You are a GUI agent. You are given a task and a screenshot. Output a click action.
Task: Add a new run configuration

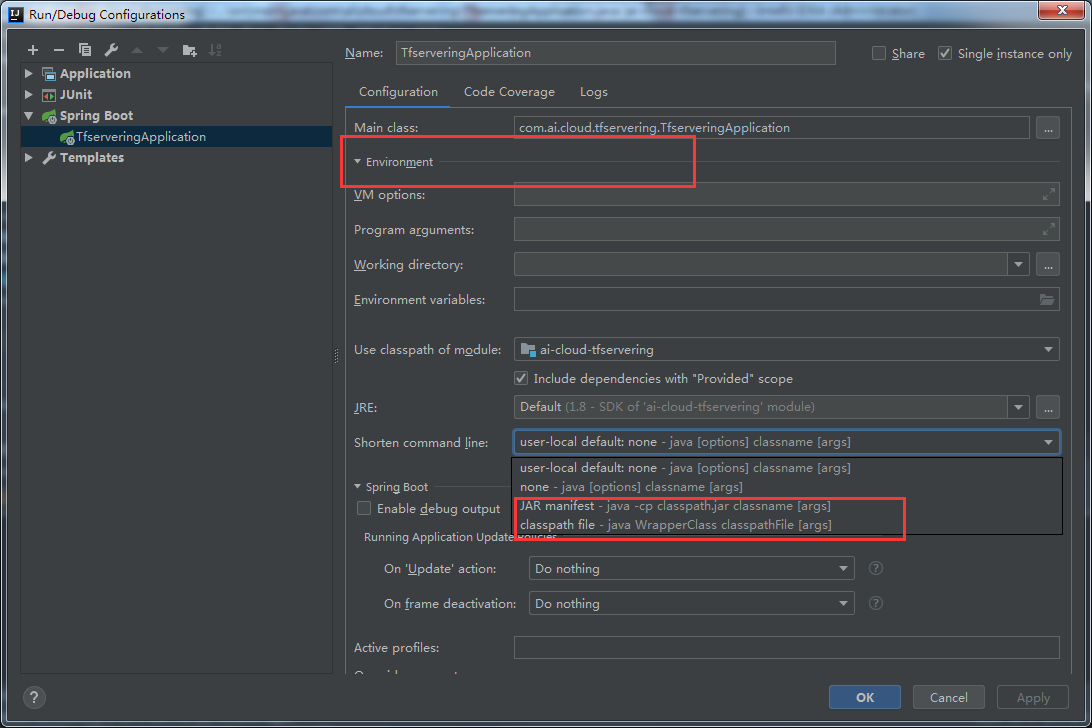[x=32, y=49]
